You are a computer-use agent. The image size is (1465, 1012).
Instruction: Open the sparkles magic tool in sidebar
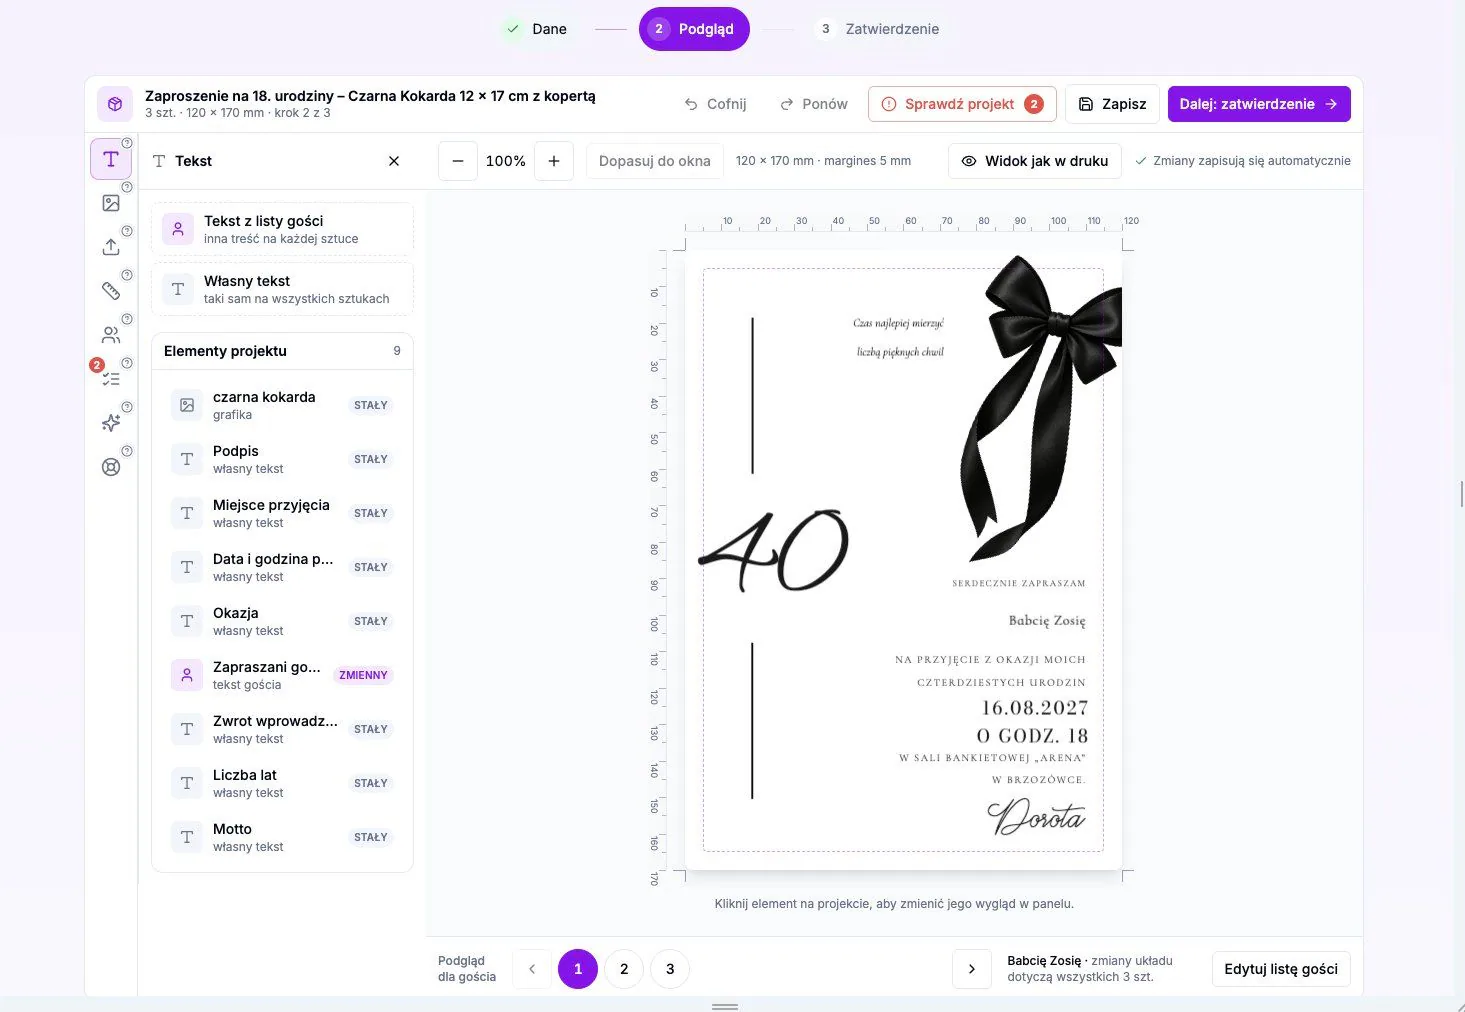point(111,423)
